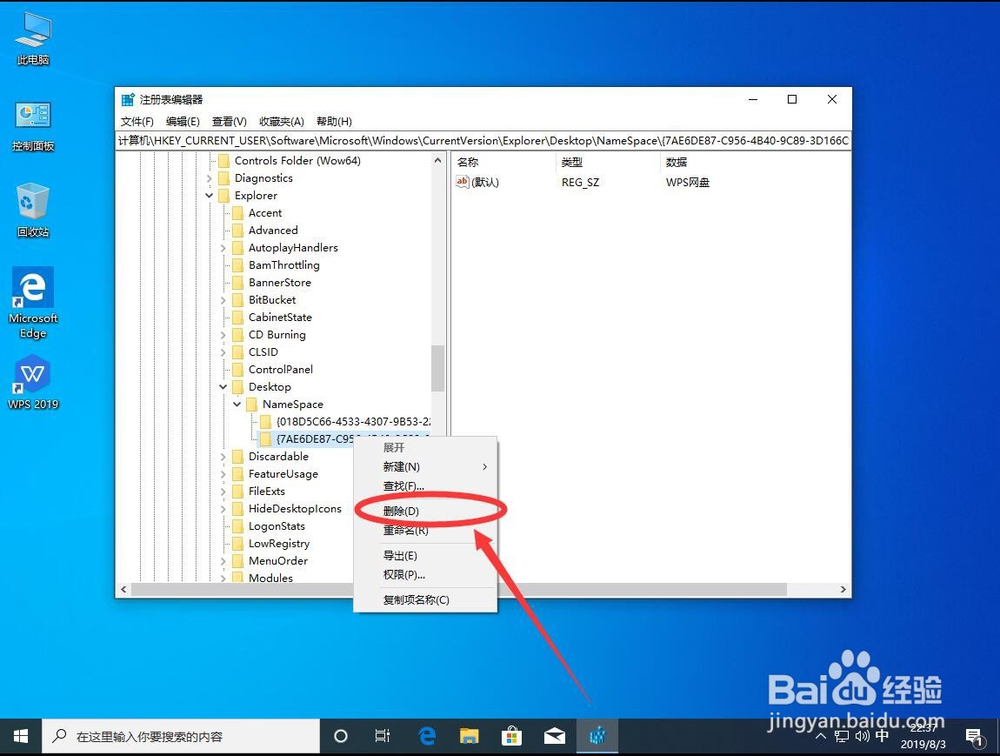Select the Accent folder icon in tree
This screenshot has width=1000, height=756.
tap(238, 212)
